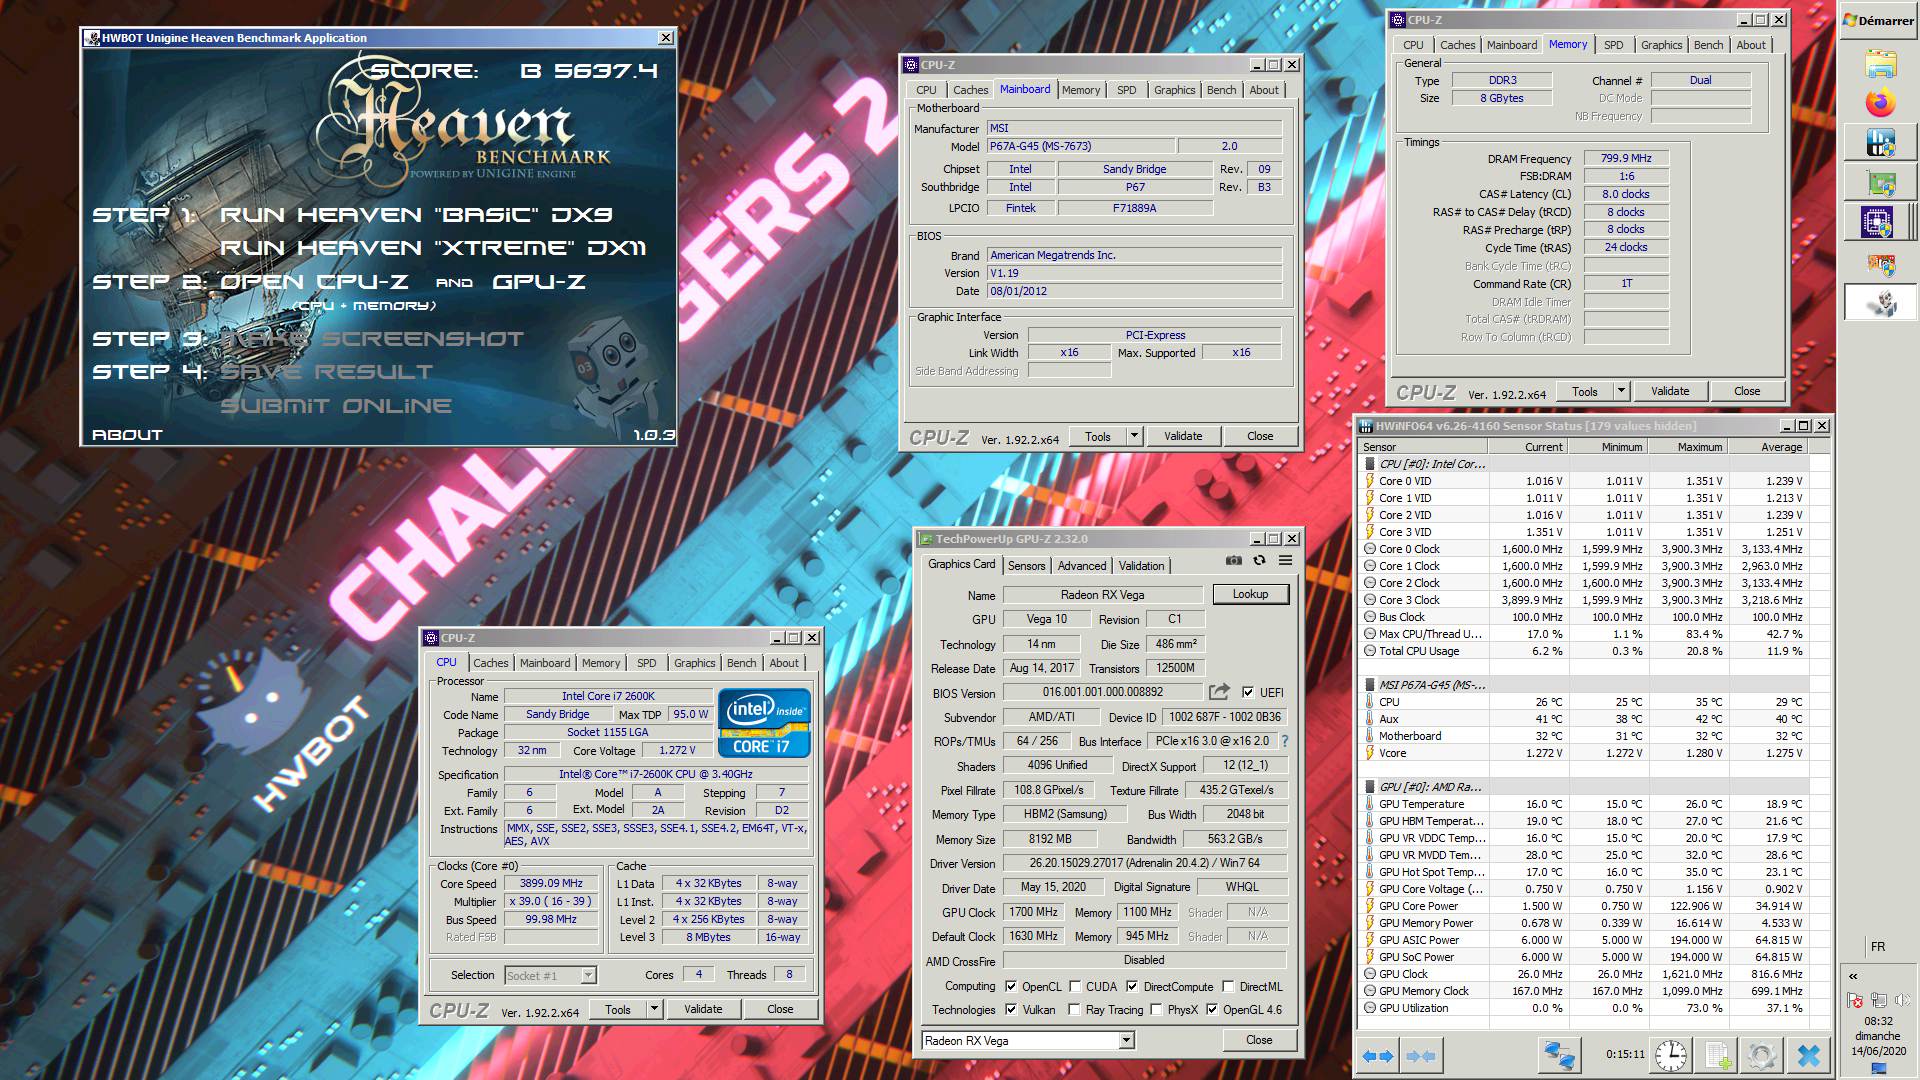This screenshot has width=1920, height=1080.
Task: Click the Maximum column header in HWiNFO
Action: tap(1686, 447)
